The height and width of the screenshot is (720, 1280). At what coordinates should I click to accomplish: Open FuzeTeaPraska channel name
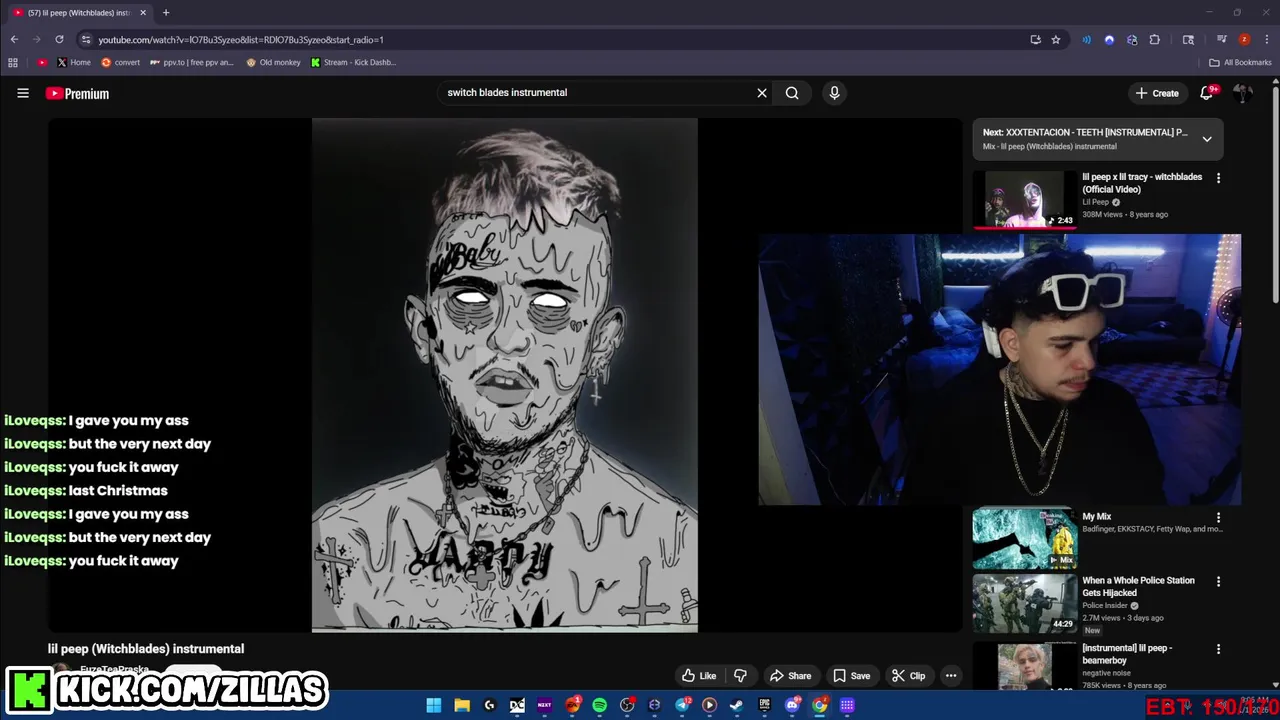(x=114, y=668)
